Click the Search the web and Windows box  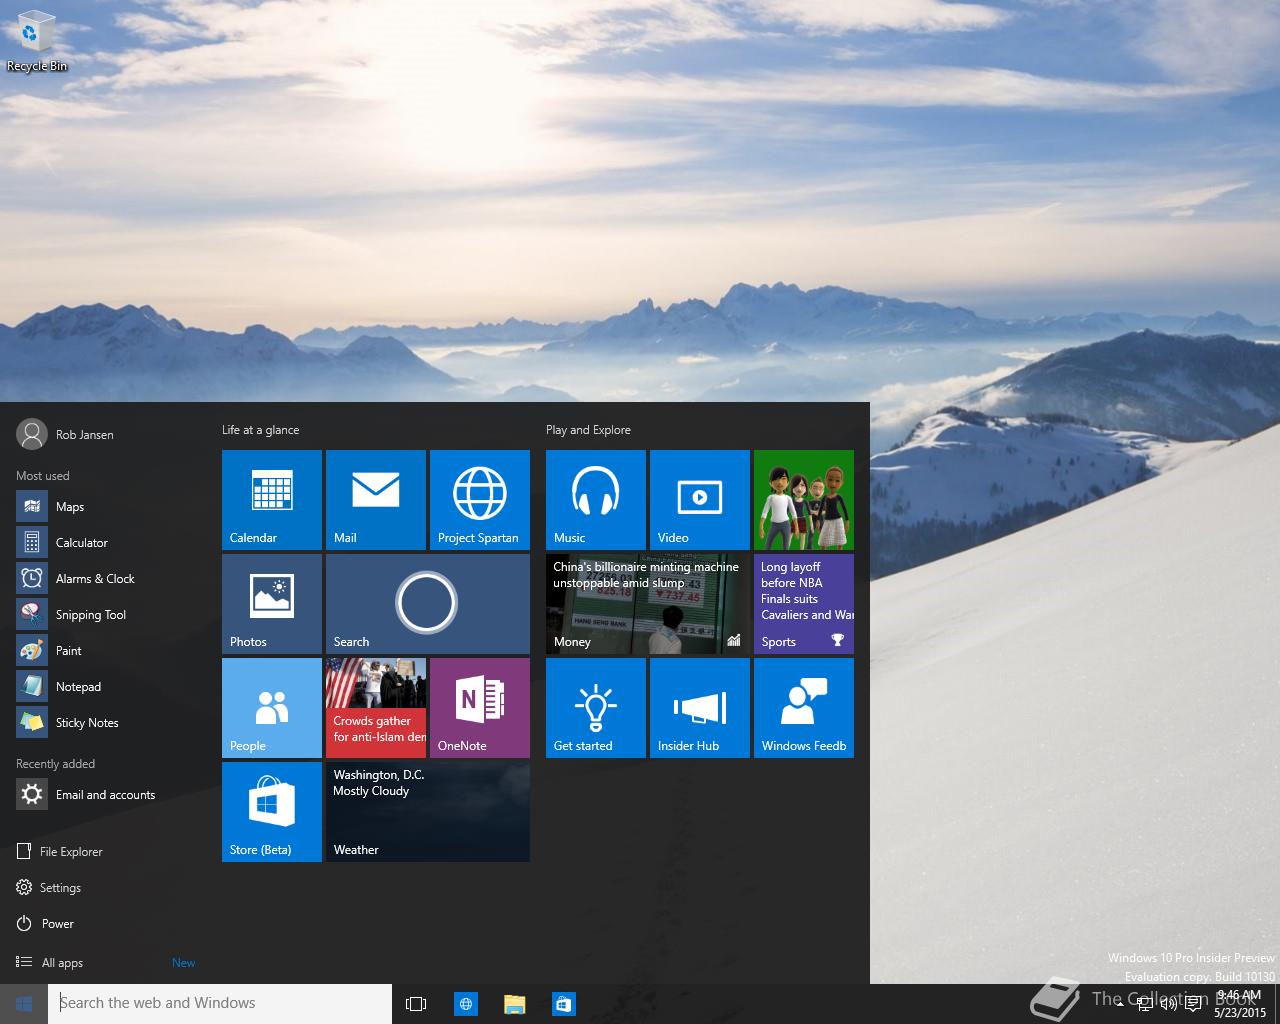tap(220, 1004)
